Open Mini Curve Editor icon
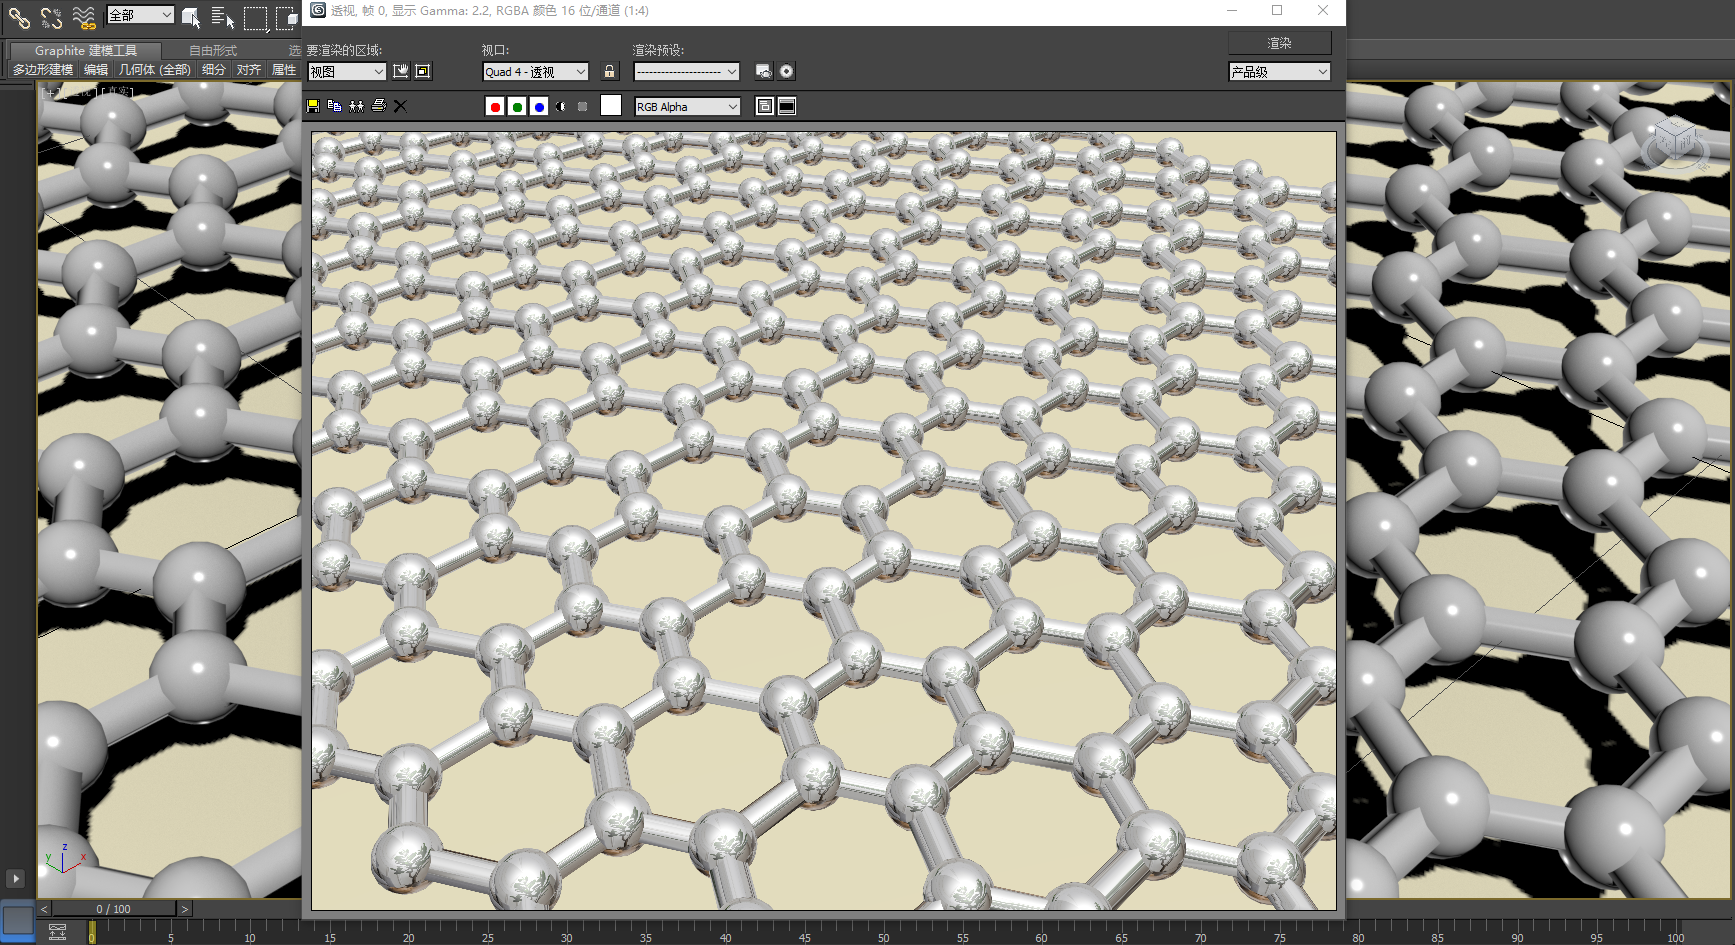 [x=57, y=932]
